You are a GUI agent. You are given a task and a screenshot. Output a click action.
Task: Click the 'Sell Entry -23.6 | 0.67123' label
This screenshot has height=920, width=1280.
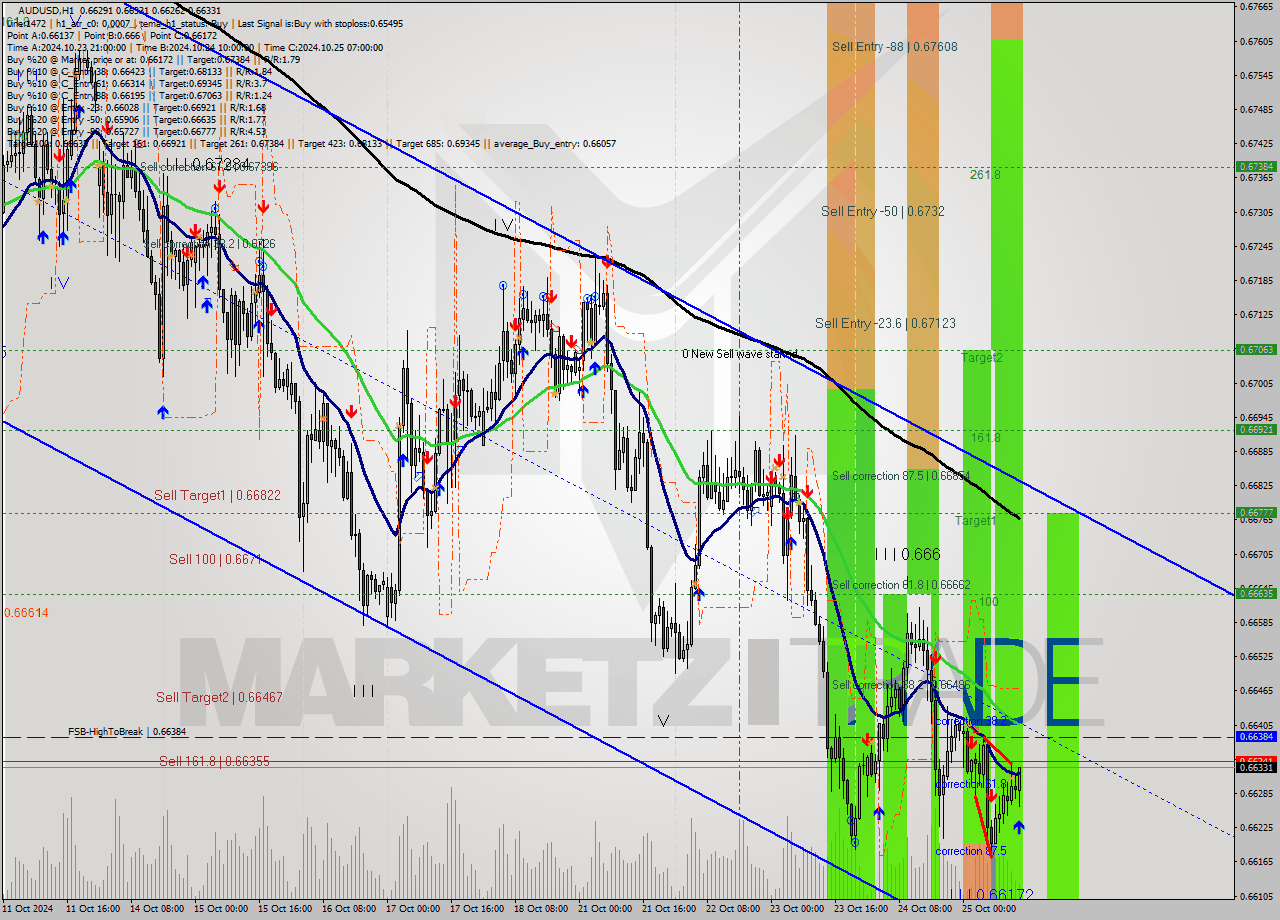tap(885, 323)
